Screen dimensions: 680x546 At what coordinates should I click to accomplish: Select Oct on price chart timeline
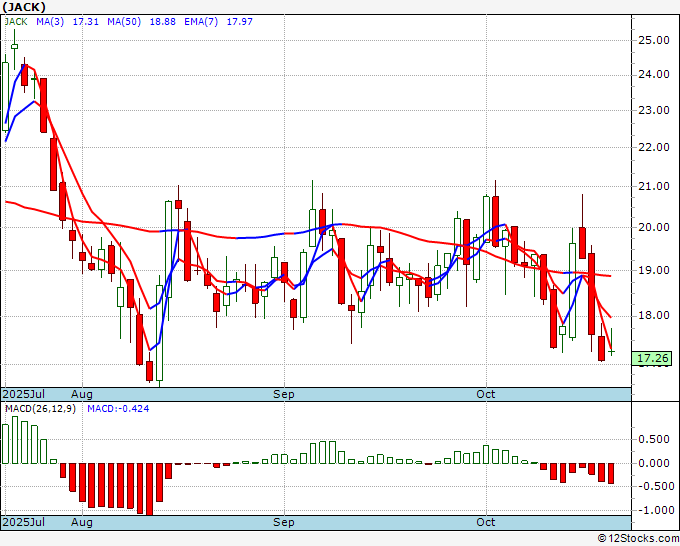486,394
